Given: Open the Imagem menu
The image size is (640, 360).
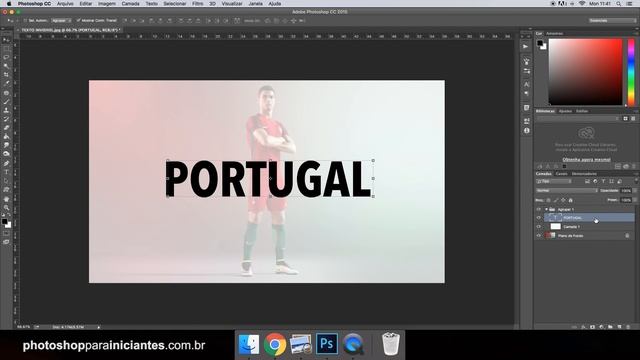Looking at the screenshot, I should click(x=107, y=4).
